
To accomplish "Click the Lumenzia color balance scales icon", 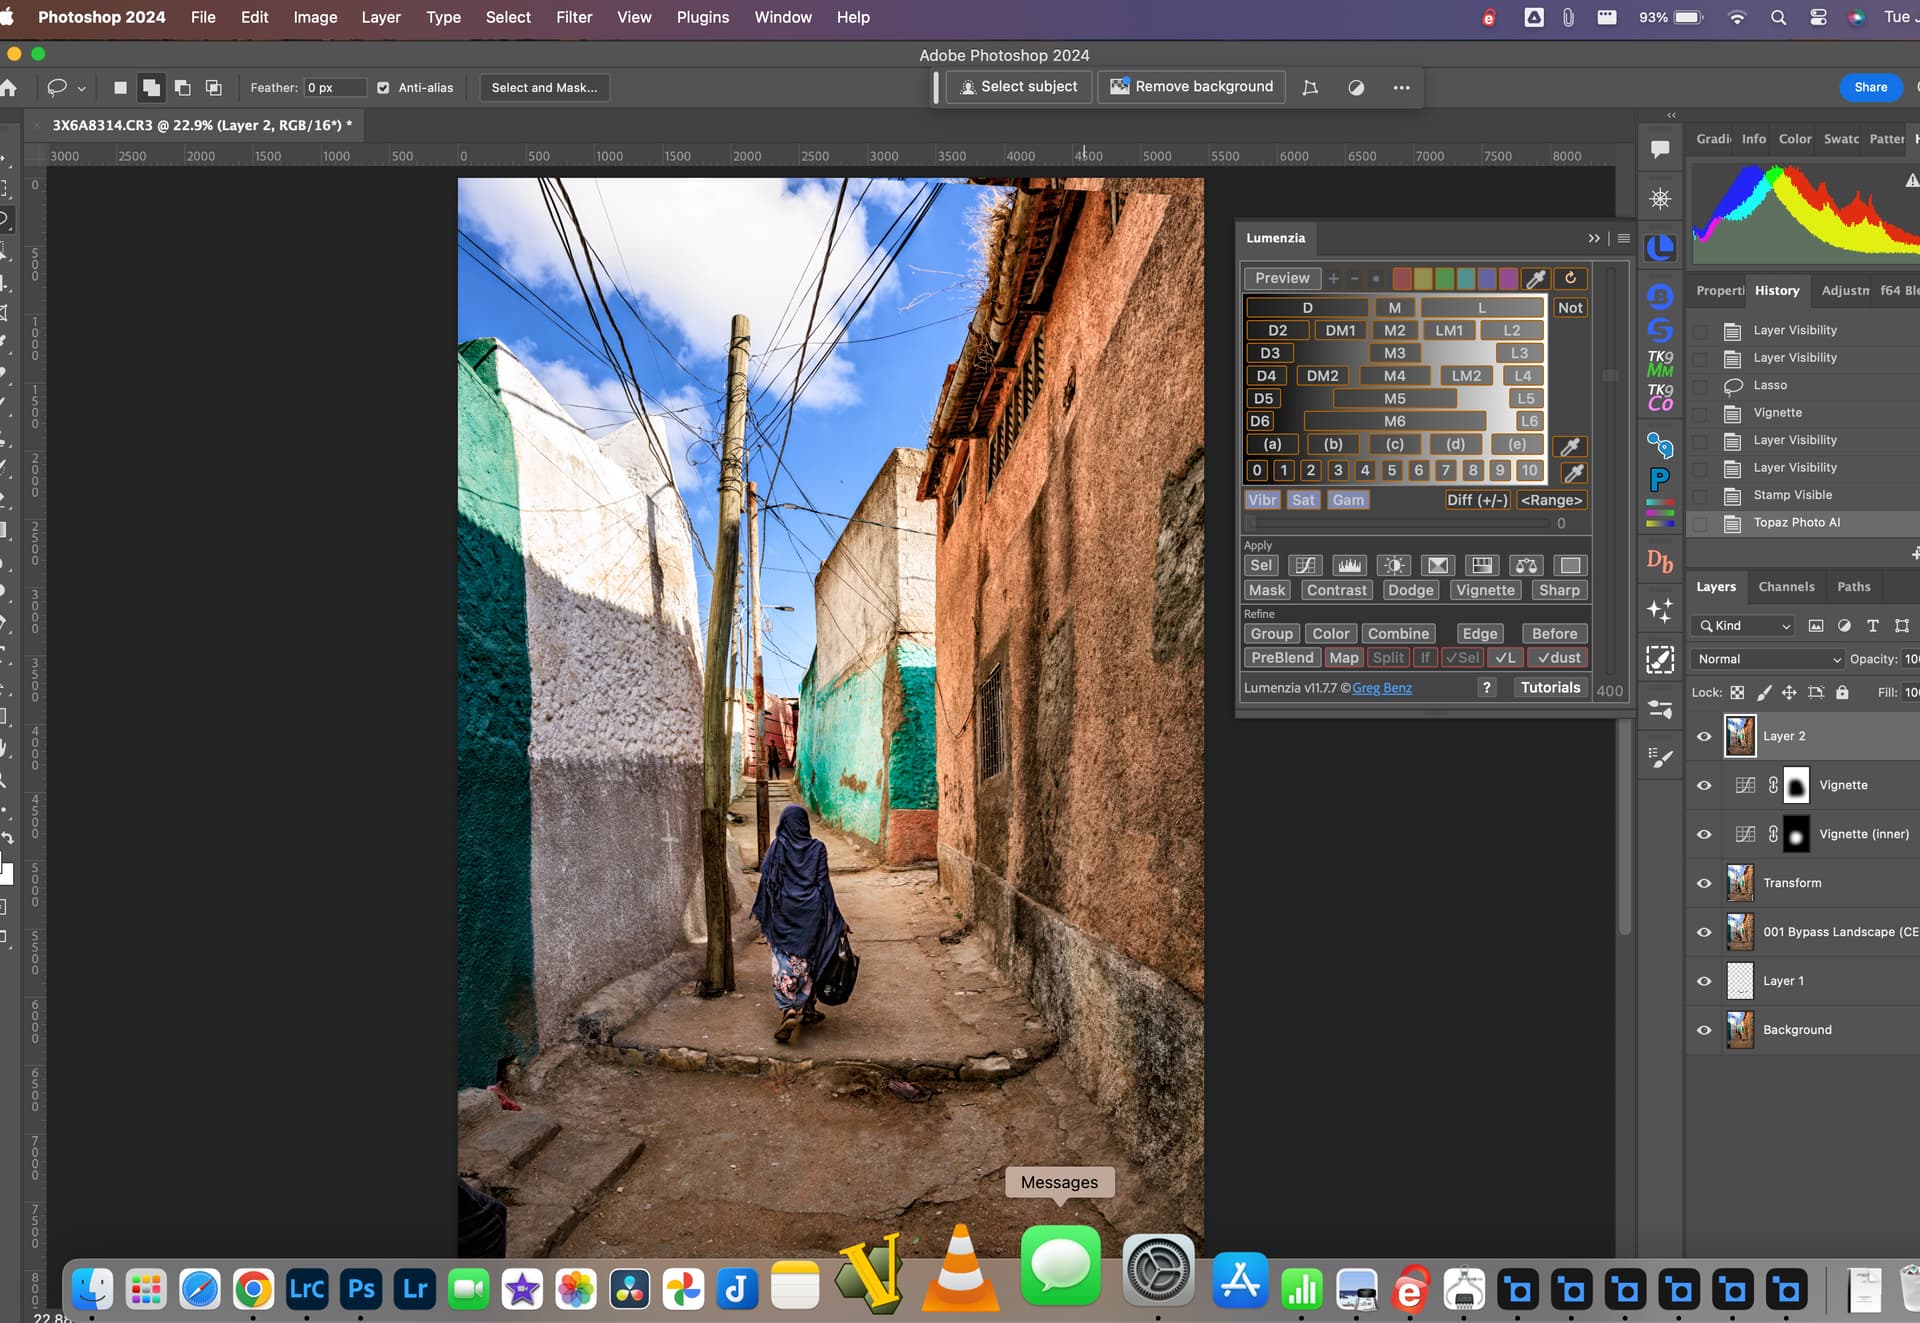I will tap(1525, 565).
